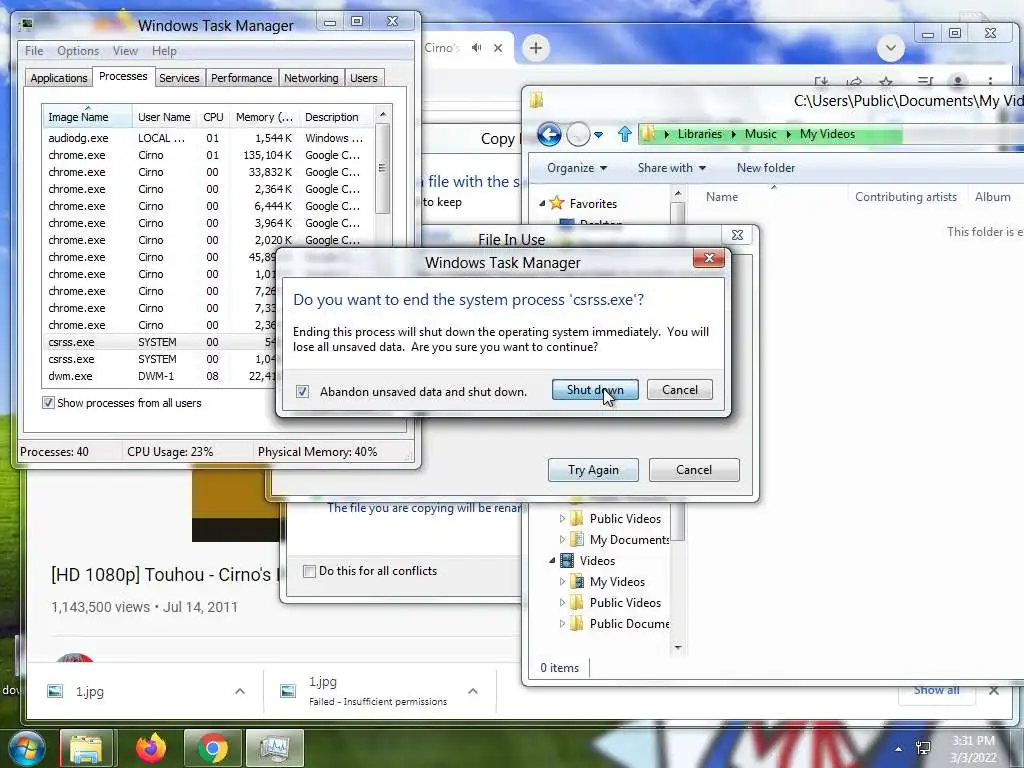Open the Share with dropdown
Image resolution: width=1024 pixels, height=768 pixels.
pyautogui.click(x=671, y=168)
